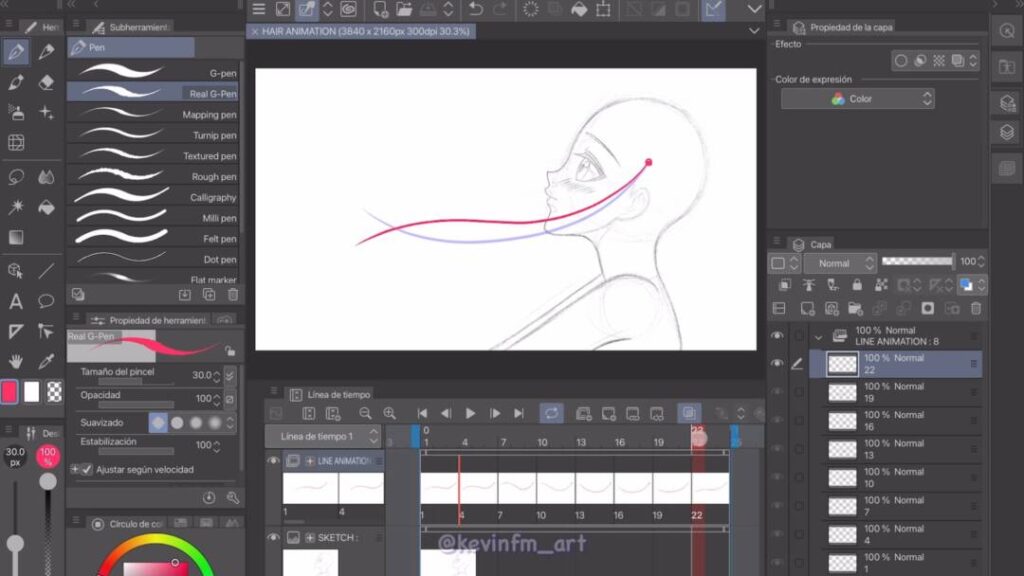Viewport: 1024px width, 576px height.
Task: Select the Pen tool in the toolbox
Action: pos(16,52)
